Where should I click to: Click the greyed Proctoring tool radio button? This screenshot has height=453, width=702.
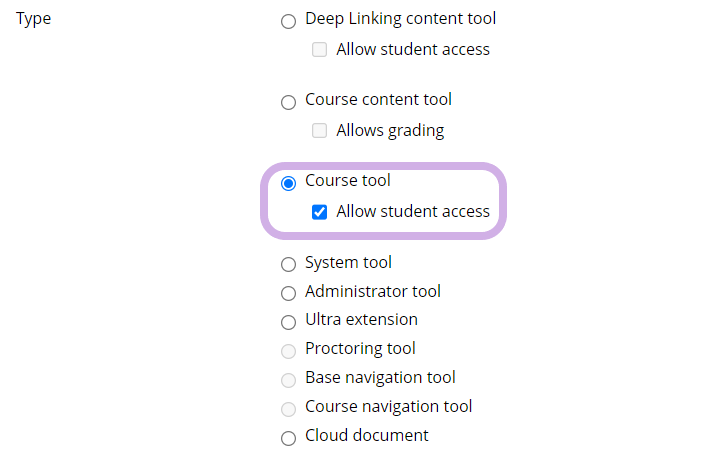tap(289, 351)
